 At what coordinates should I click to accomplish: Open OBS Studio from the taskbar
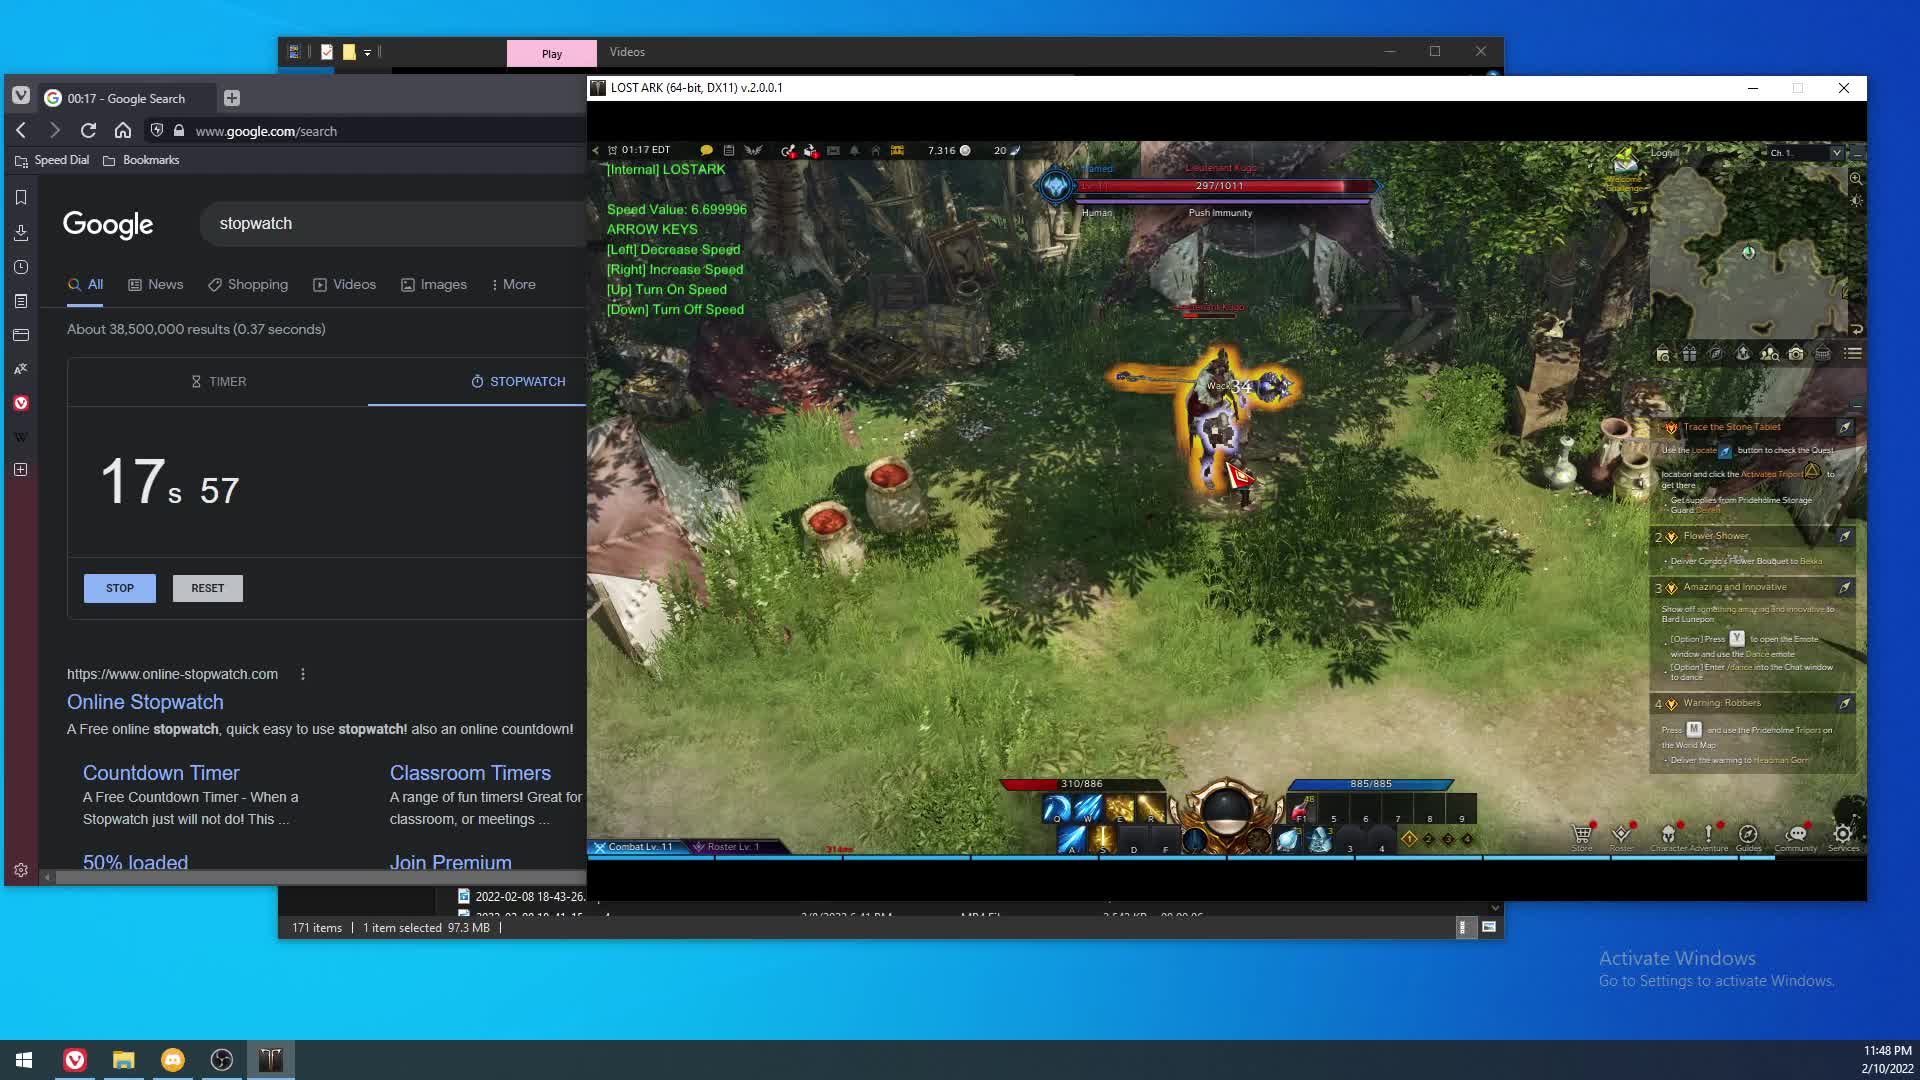[x=222, y=1060]
